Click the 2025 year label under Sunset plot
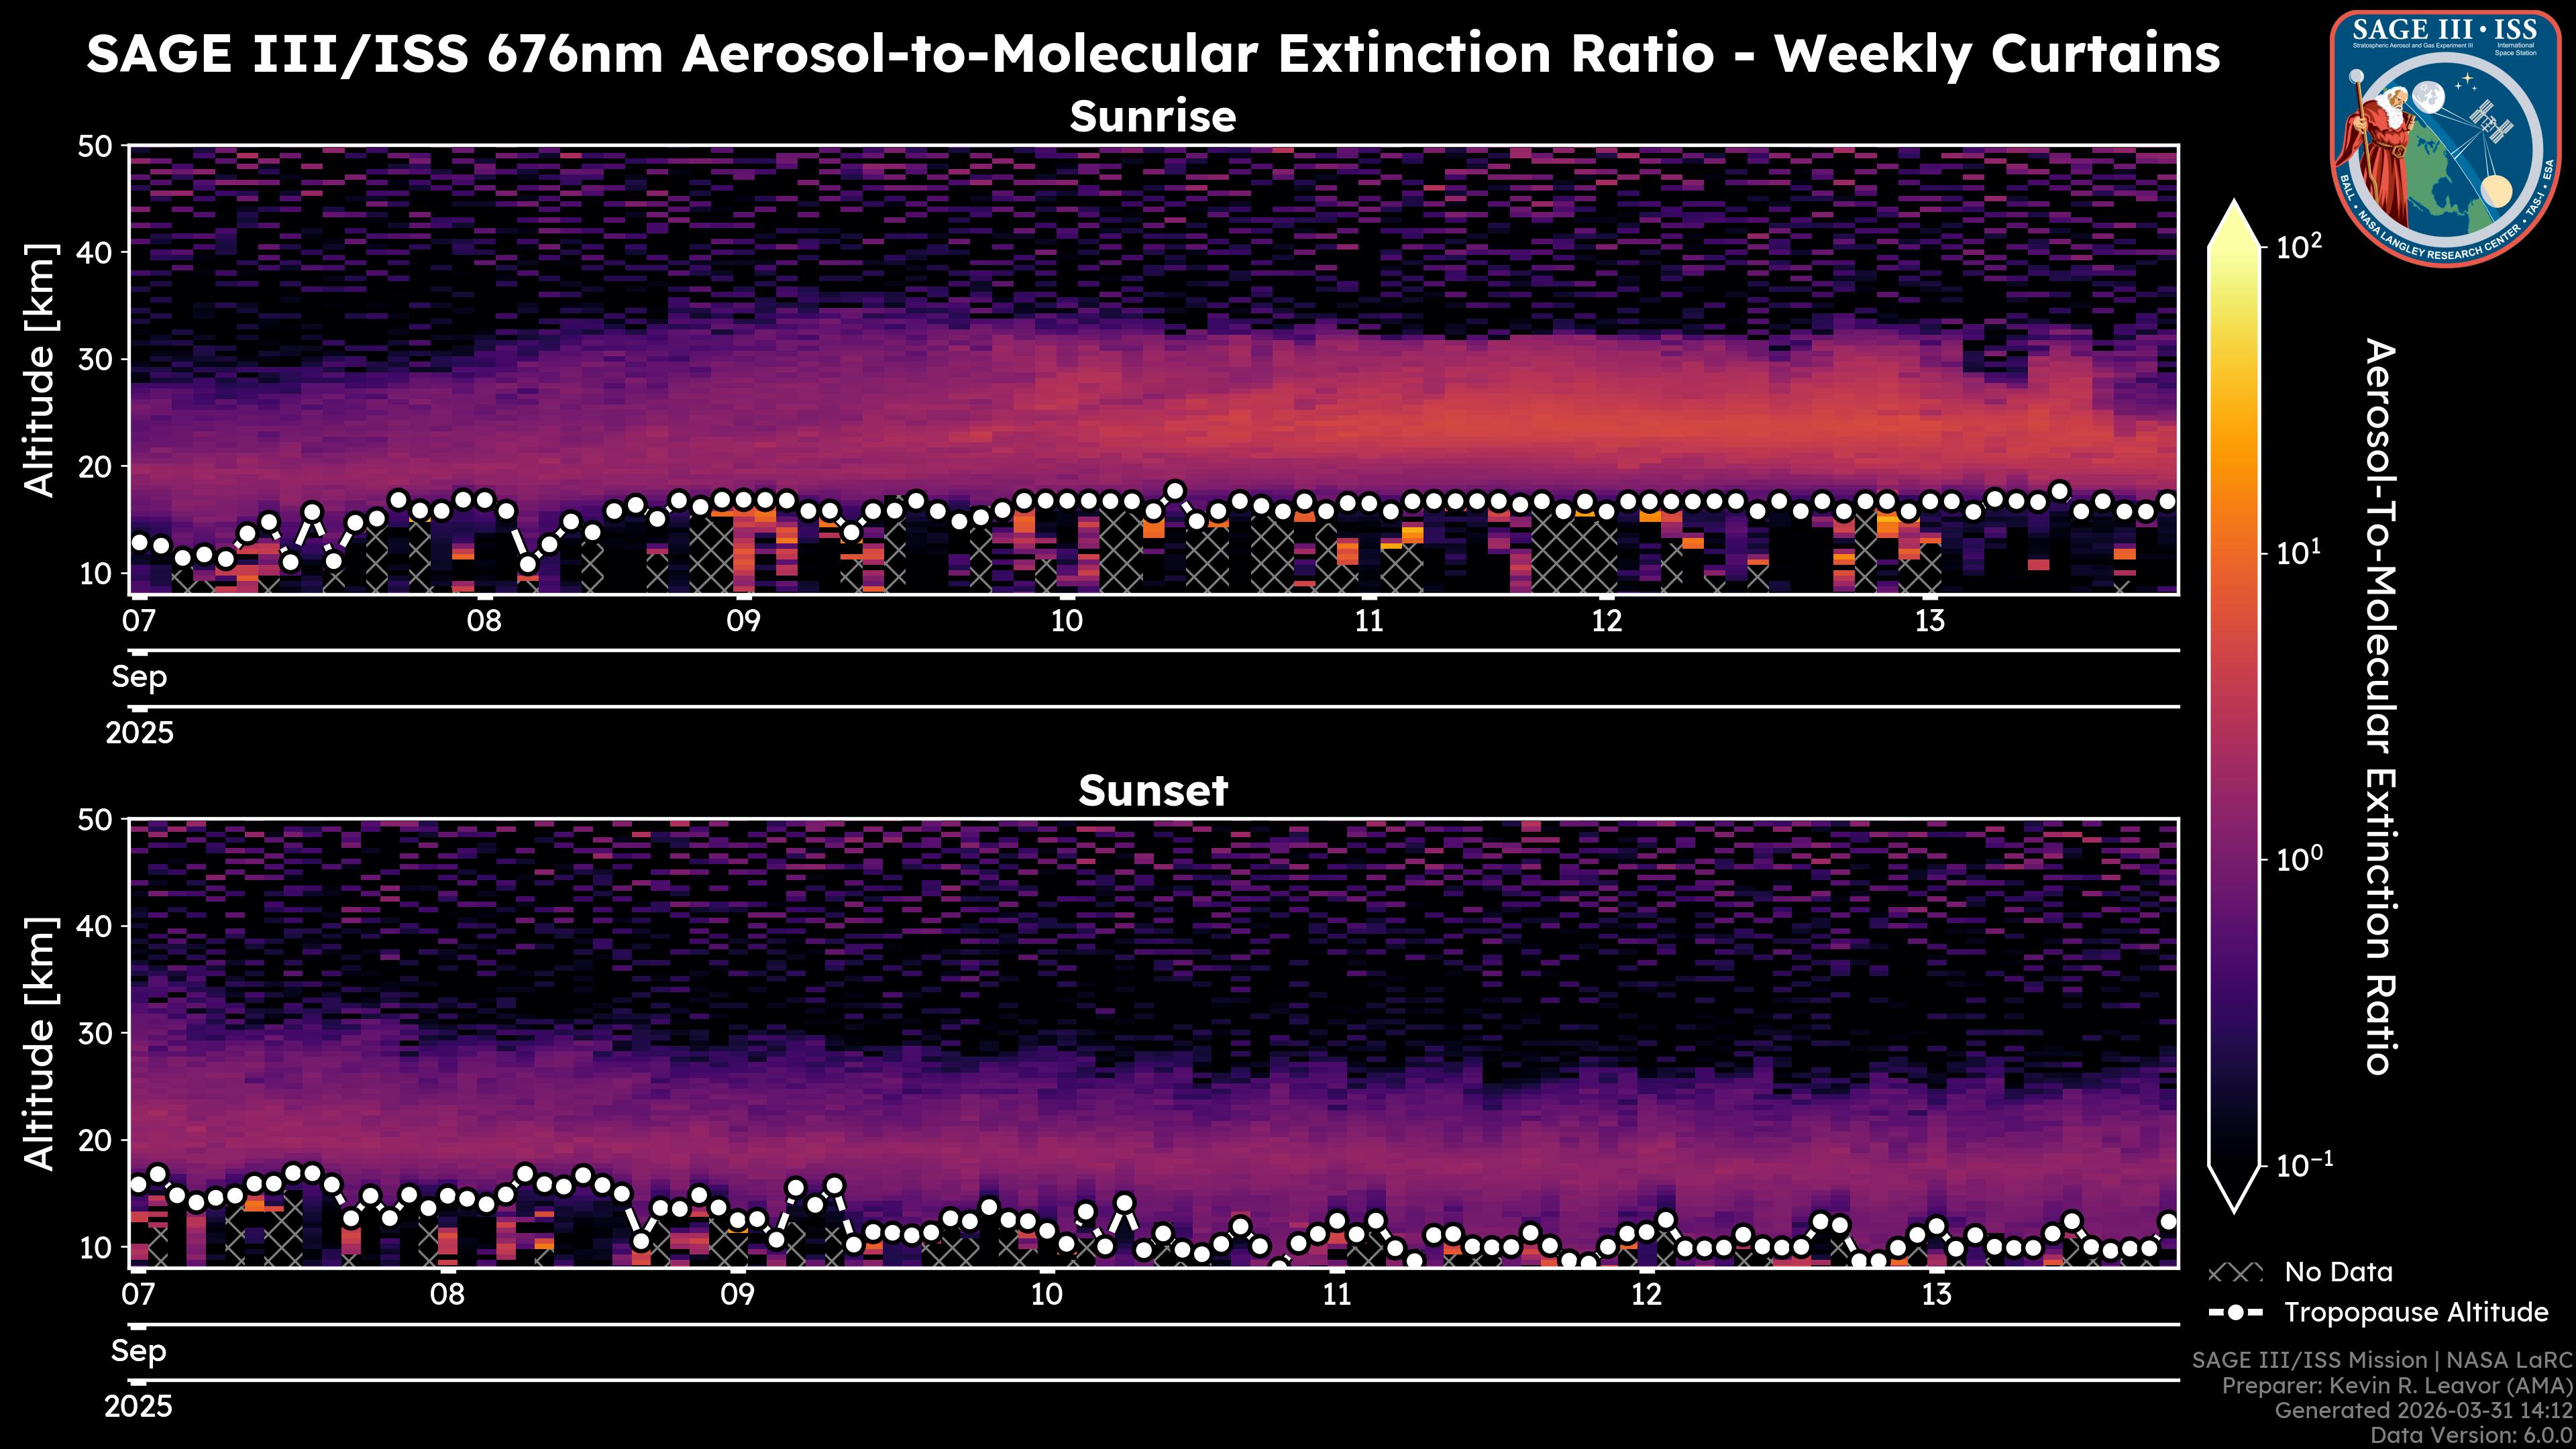The image size is (2576, 1449). click(138, 1407)
